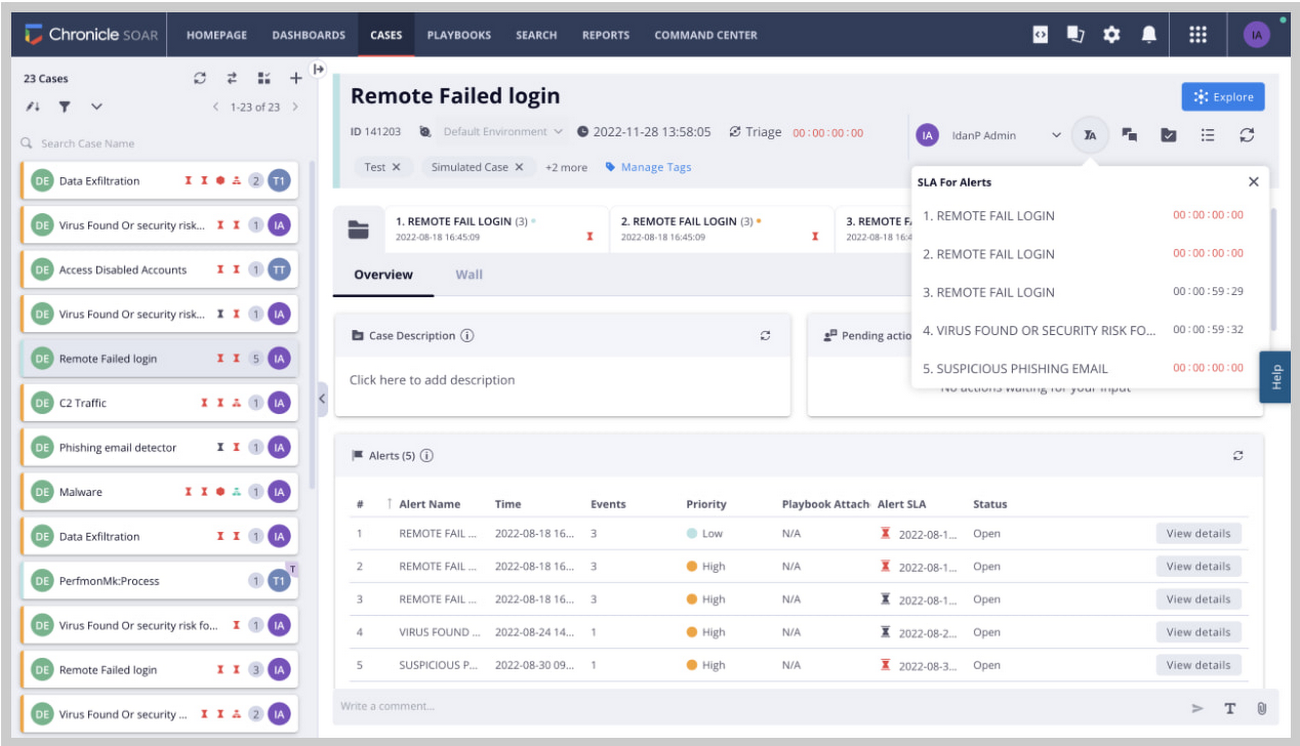Open the cases filter funnel
Screen dimensions: 1300x746
pos(64,107)
